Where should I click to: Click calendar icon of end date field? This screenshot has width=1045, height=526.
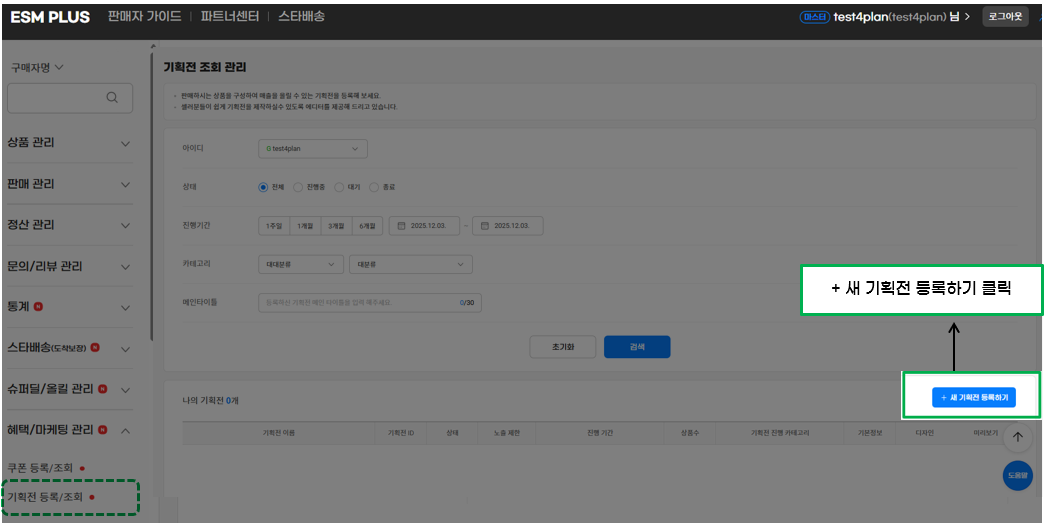pyautogui.click(x=485, y=226)
